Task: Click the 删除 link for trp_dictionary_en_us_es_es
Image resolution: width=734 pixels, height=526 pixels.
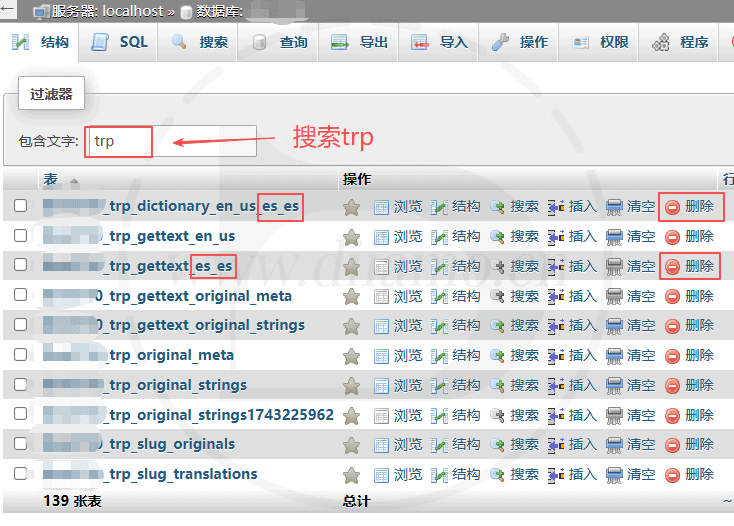Action: point(699,207)
